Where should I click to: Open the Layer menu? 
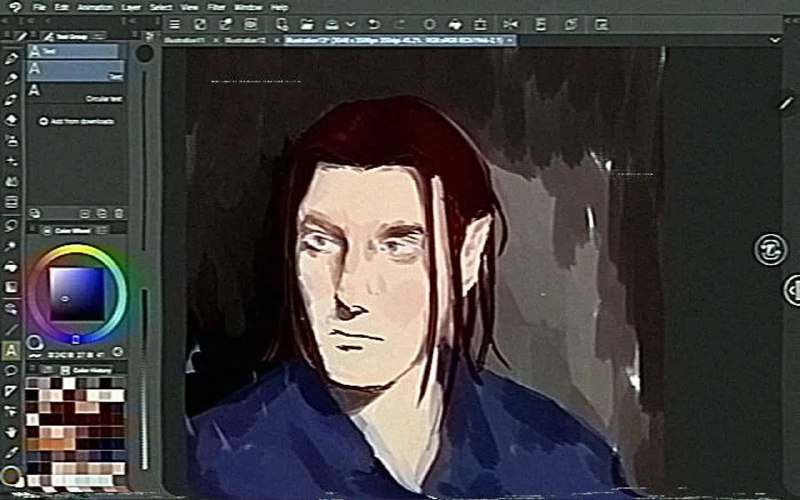[x=131, y=7]
